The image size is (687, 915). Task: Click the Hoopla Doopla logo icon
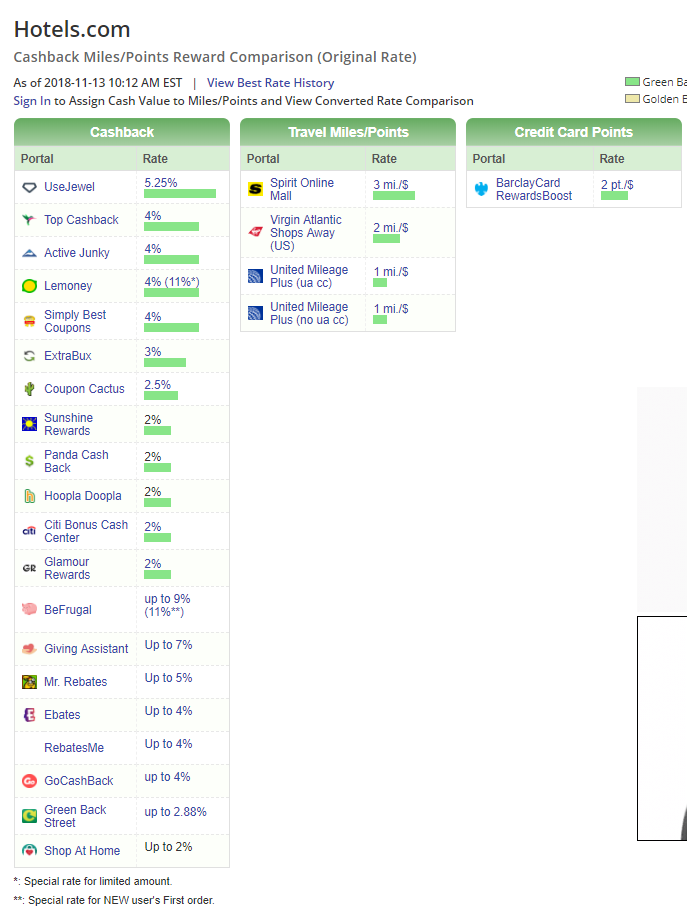[x=29, y=496]
